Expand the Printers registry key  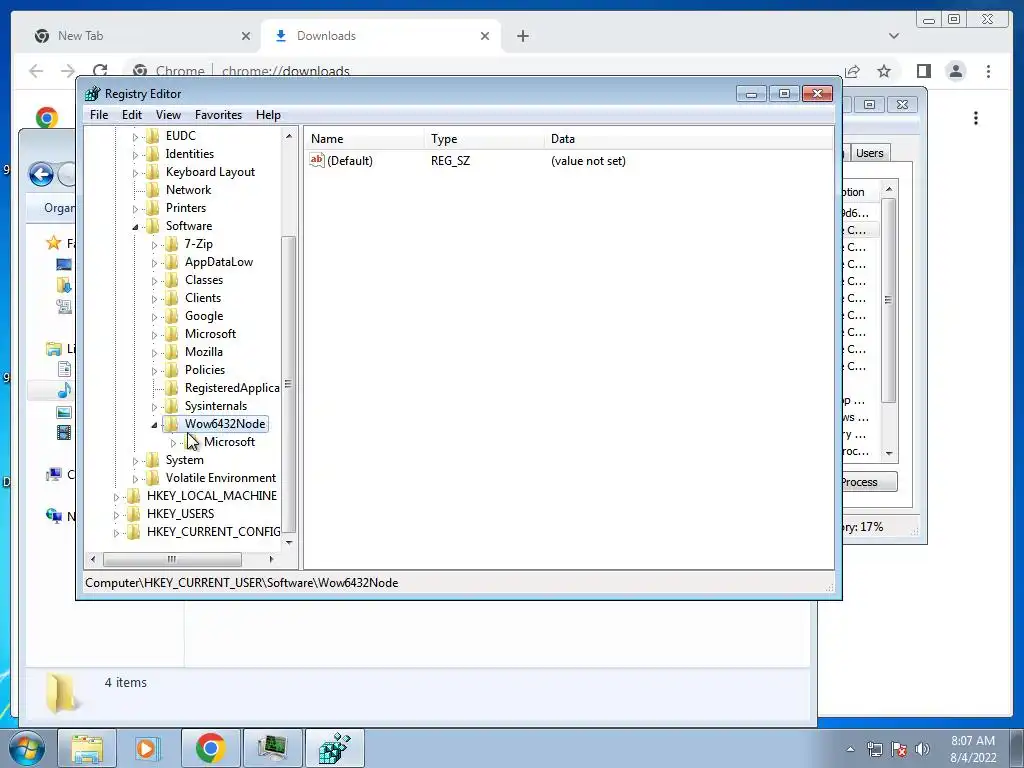(135, 209)
